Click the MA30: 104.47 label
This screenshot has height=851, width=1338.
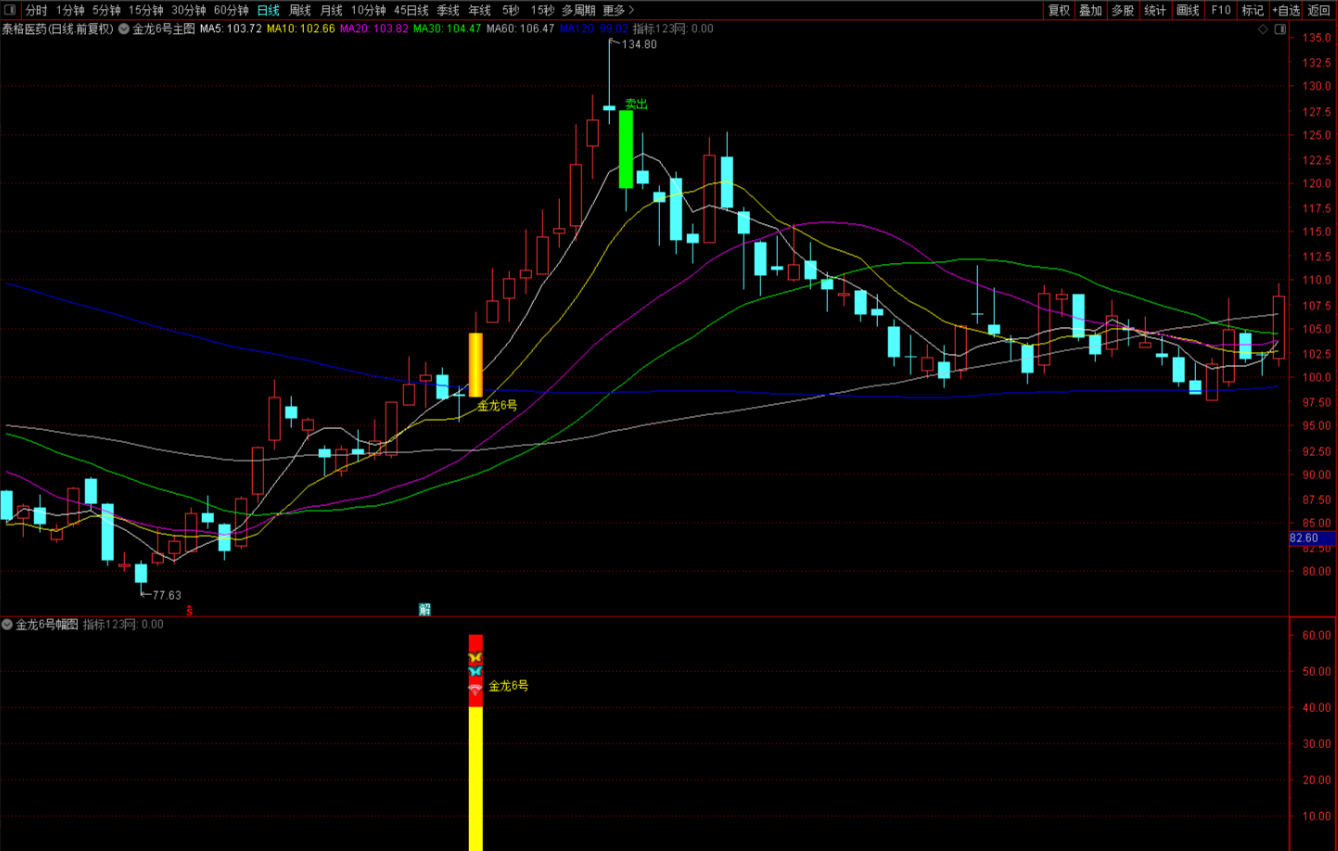[447, 29]
